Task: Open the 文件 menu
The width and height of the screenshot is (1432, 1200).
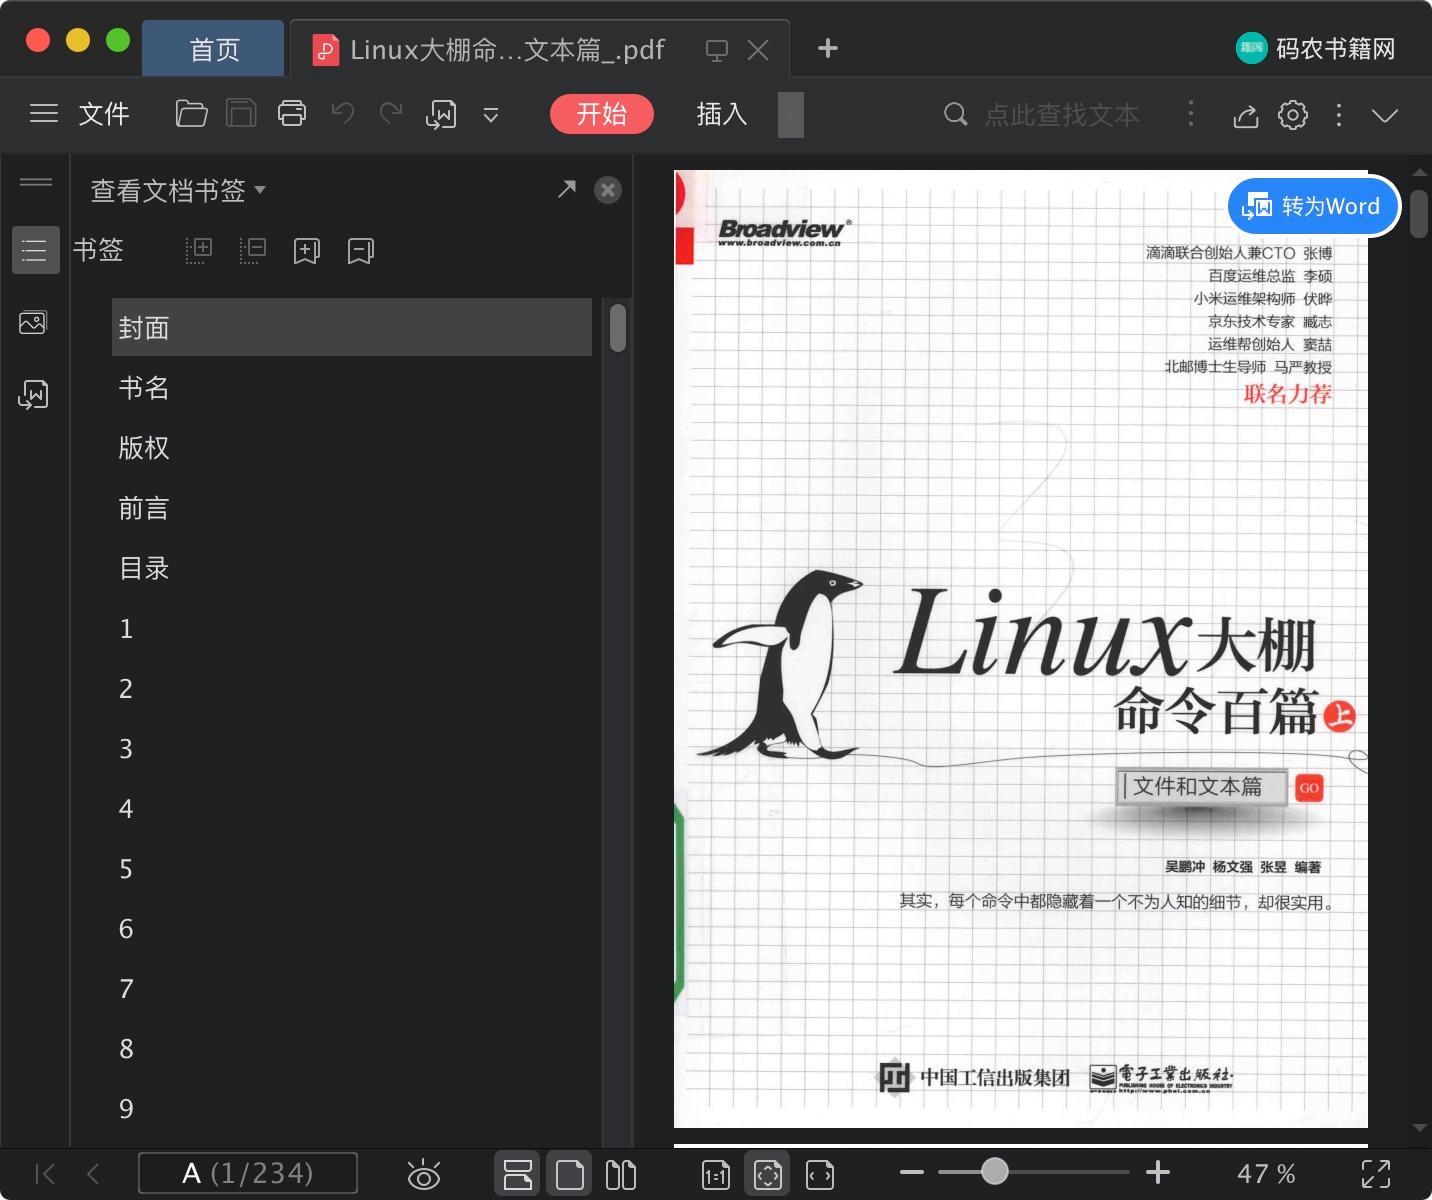Action: pyautogui.click(x=104, y=114)
